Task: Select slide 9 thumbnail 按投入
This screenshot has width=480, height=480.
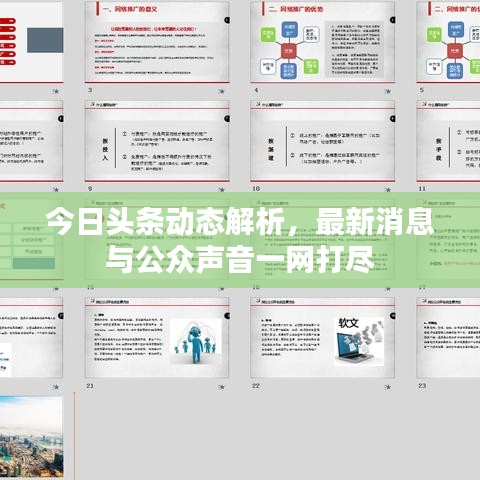Action: [157, 141]
